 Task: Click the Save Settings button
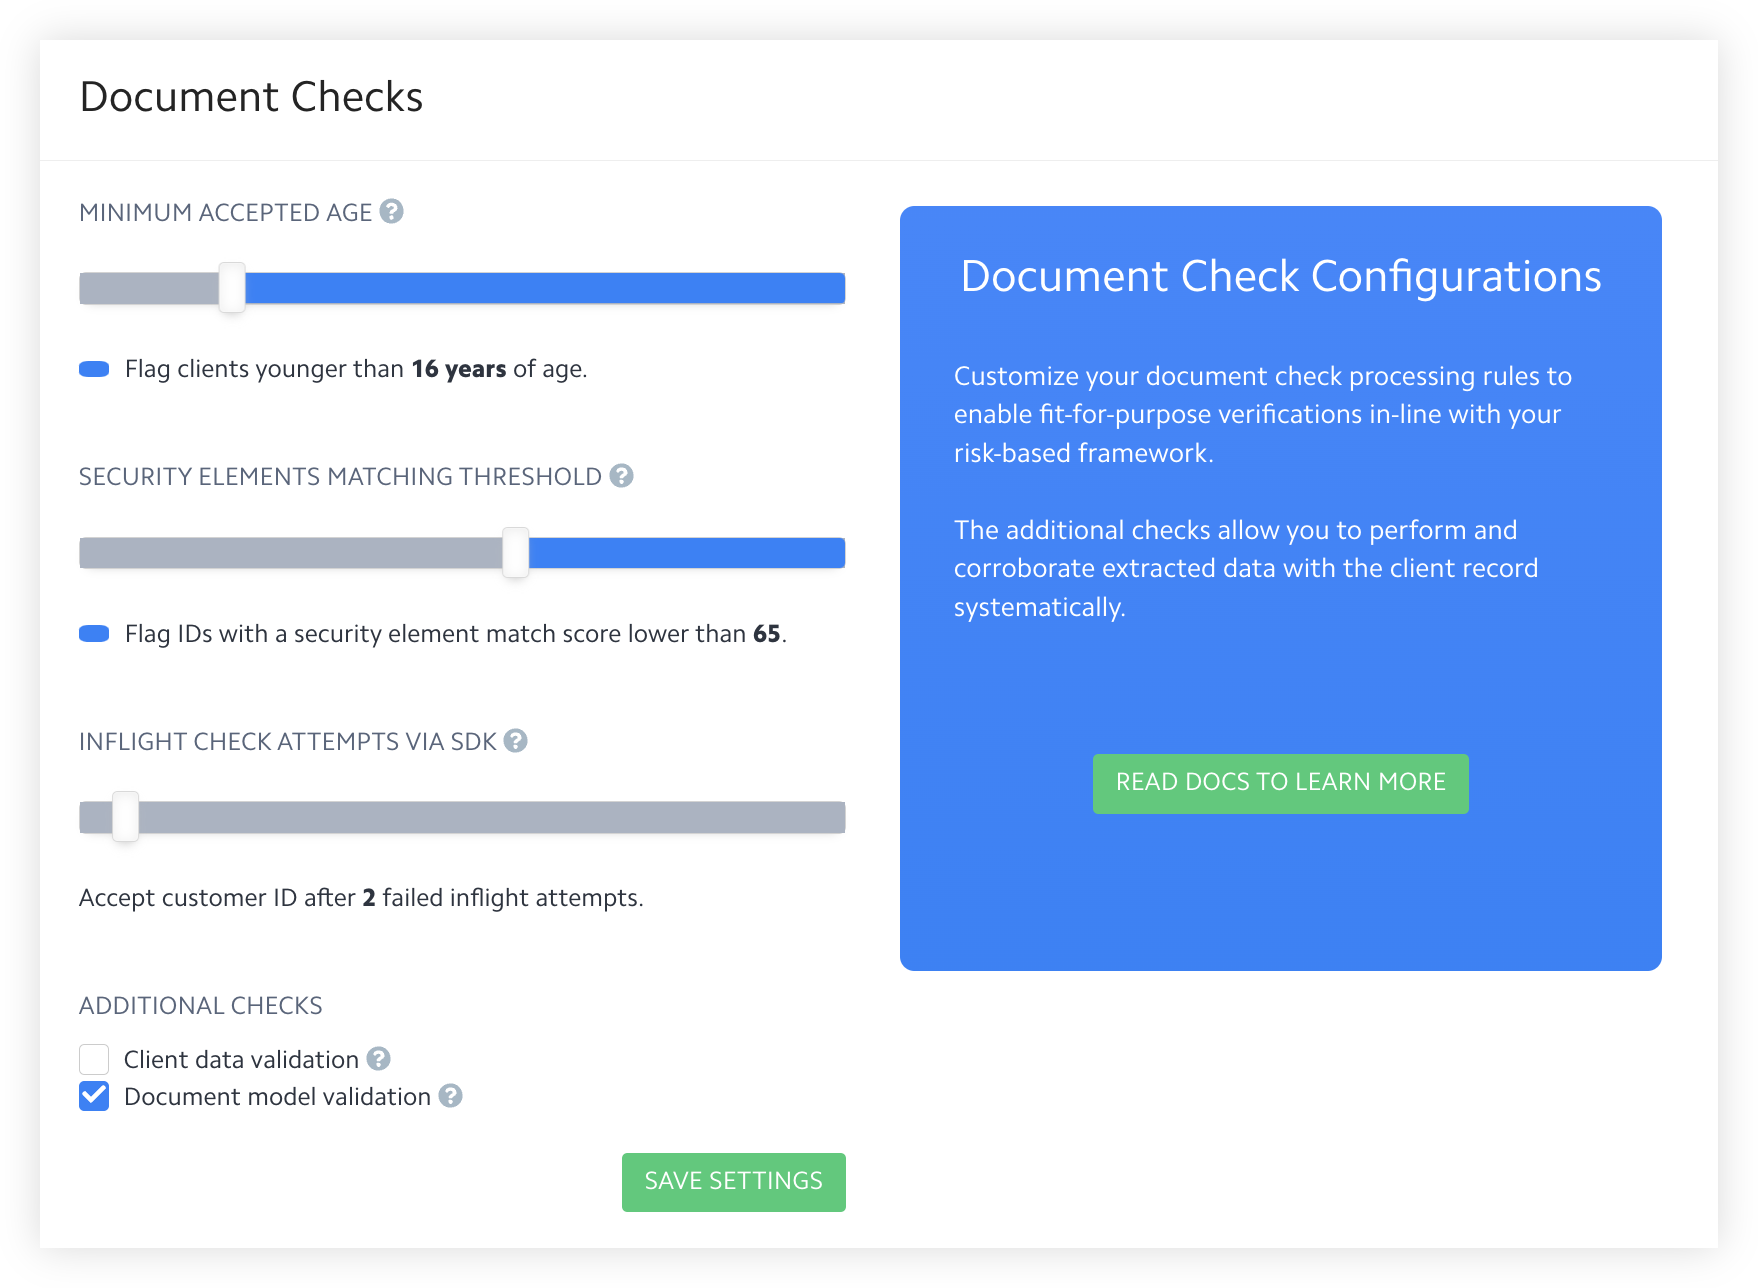tap(733, 1181)
